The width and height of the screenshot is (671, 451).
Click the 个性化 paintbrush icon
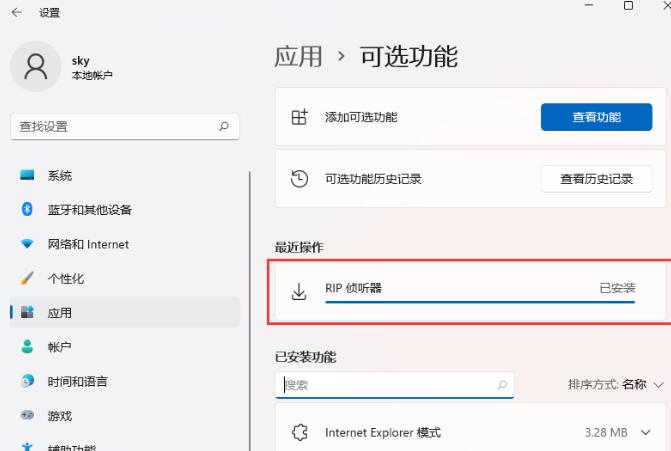point(28,279)
